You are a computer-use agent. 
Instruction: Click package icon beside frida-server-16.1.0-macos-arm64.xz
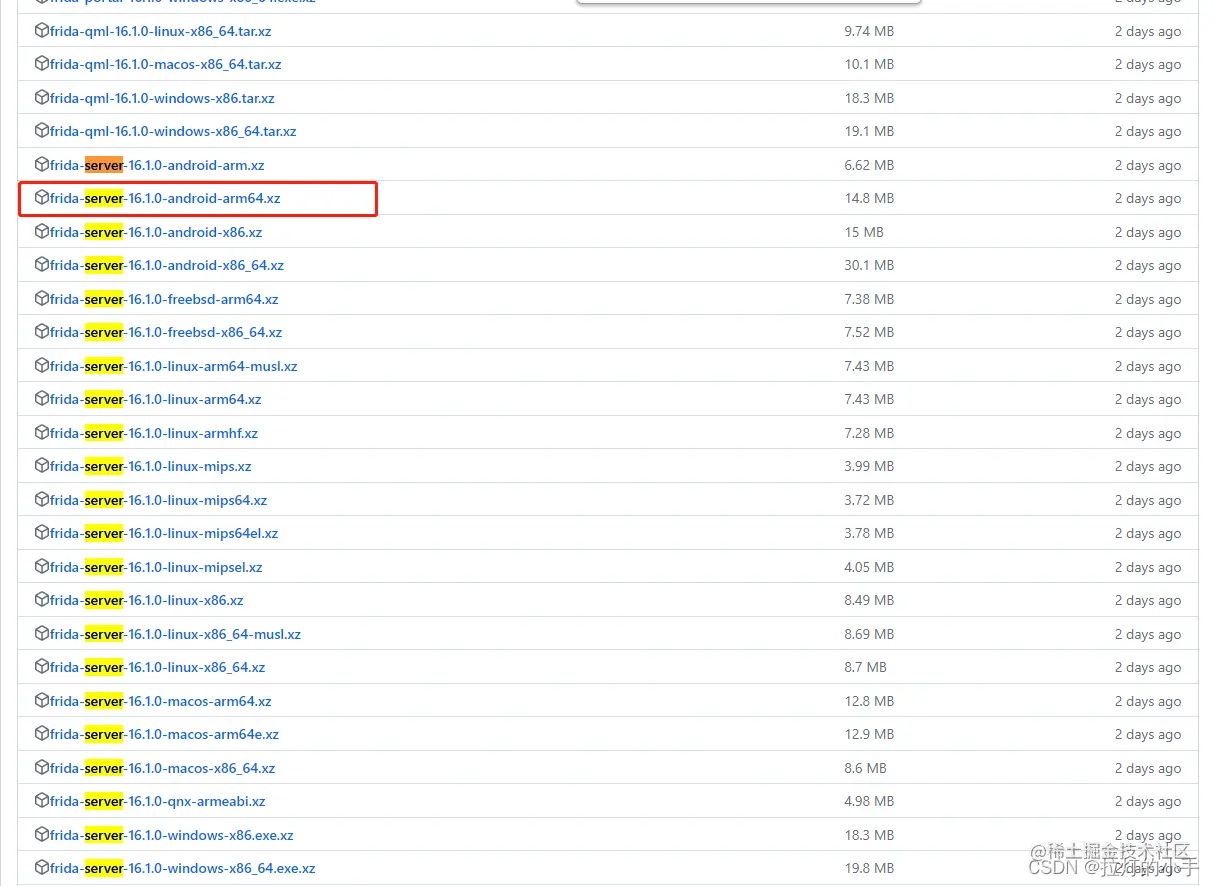click(x=42, y=701)
